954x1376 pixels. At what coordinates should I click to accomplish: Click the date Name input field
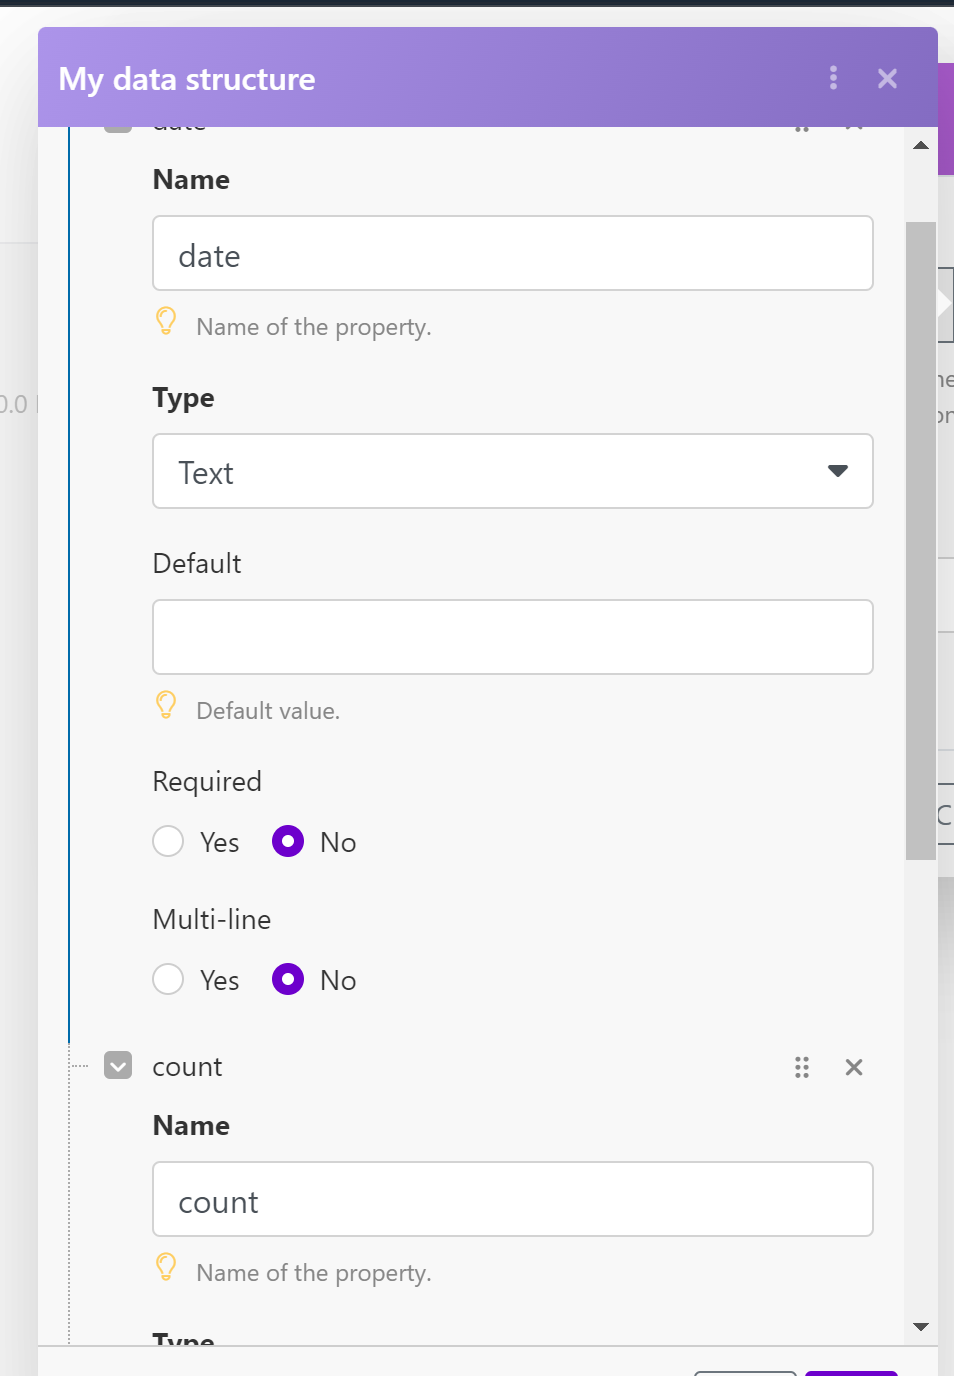coord(512,254)
